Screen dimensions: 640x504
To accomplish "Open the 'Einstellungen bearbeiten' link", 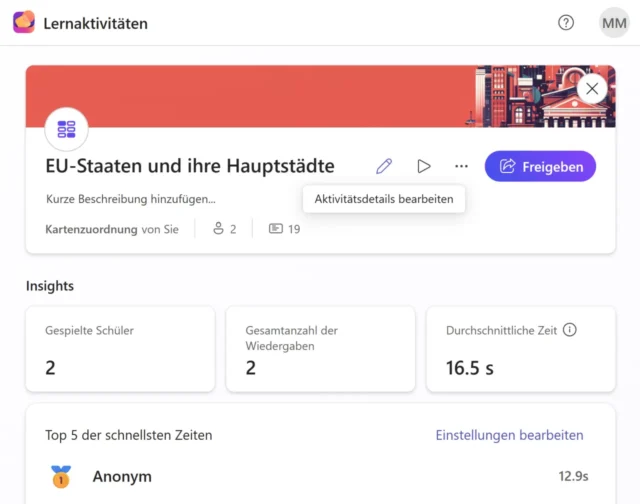I will pyautogui.click(x=509, y=435).
